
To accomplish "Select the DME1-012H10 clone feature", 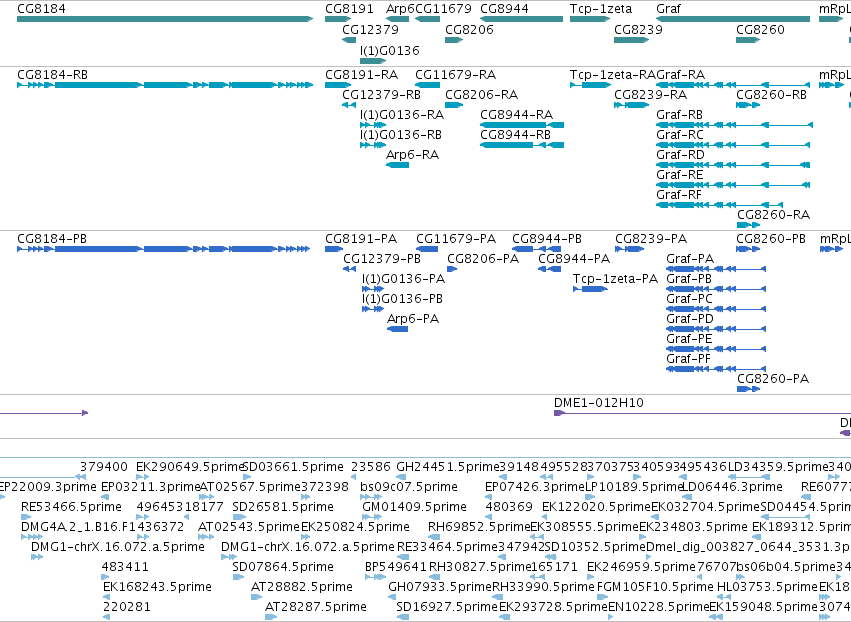I will tap(702, 414).
